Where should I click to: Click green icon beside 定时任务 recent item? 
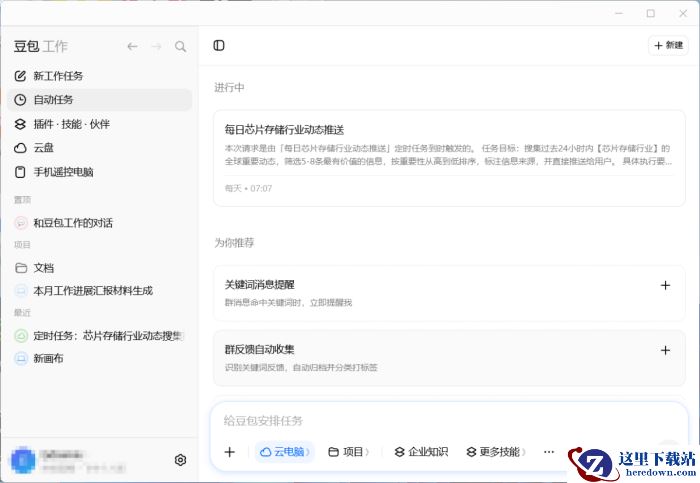tap(21, 336)
